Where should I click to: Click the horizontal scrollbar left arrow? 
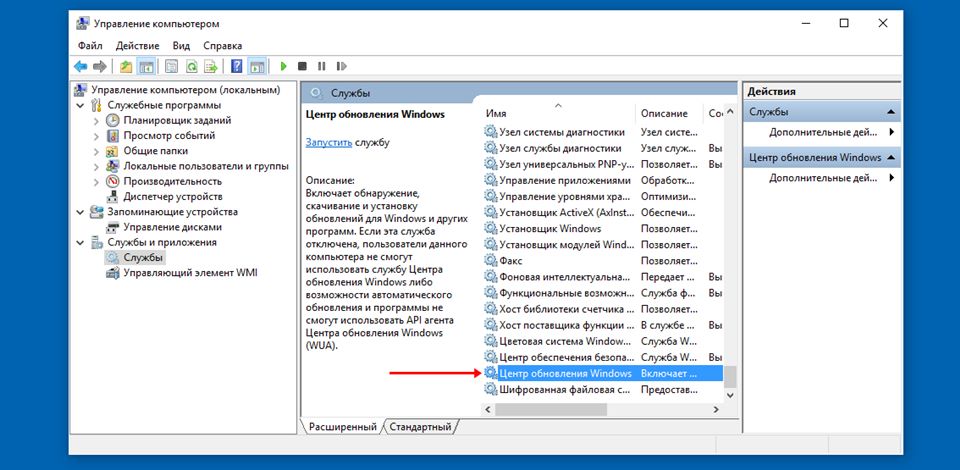point(489,409)
